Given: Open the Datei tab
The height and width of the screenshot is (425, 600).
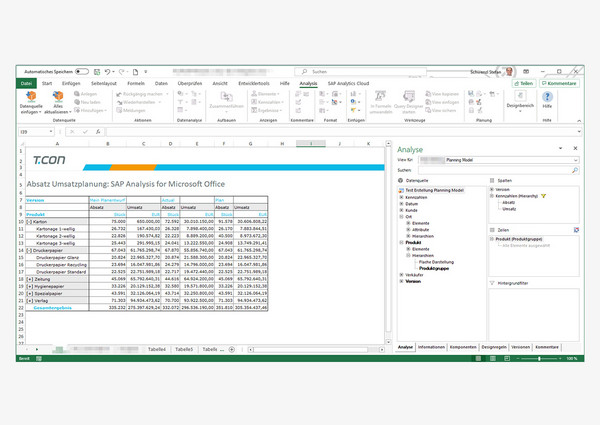Looking at the screenshot, I should (26, 83).
